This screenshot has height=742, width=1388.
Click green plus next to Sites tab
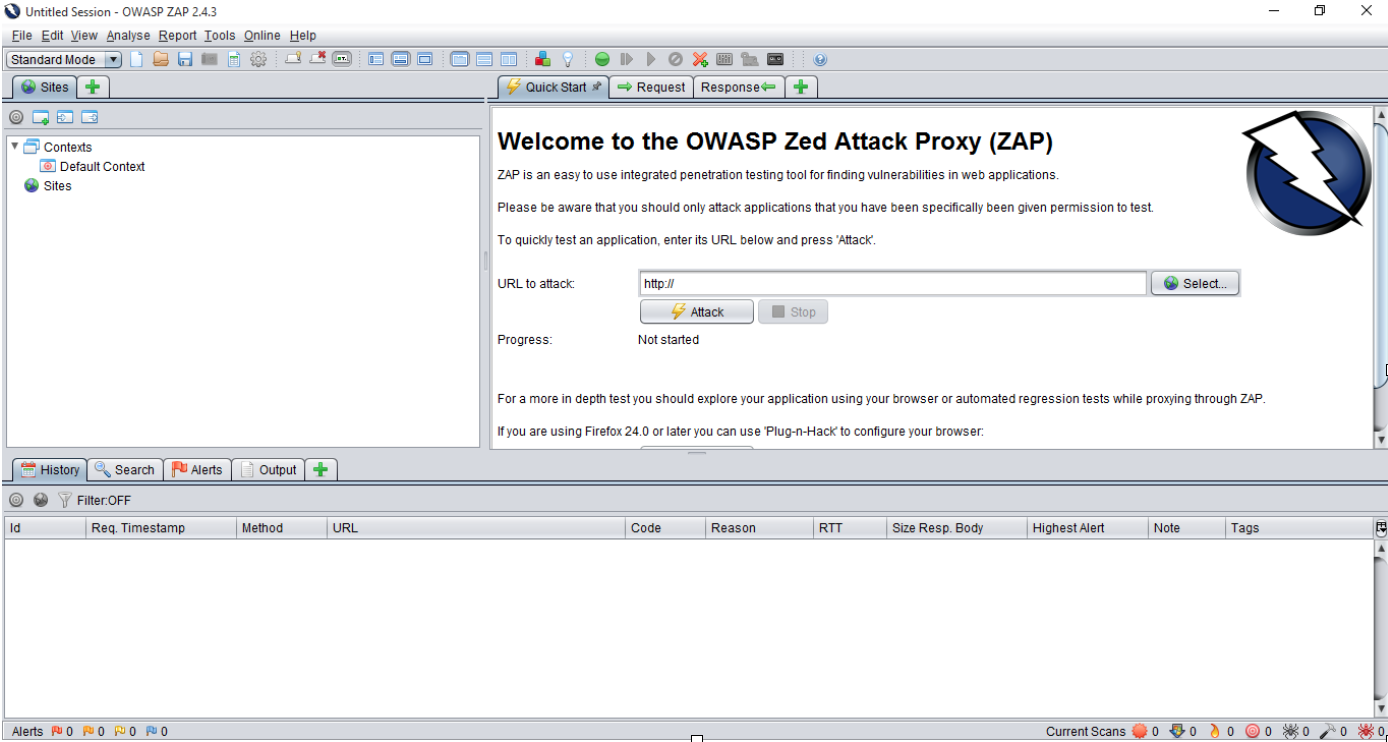point(92,87)
